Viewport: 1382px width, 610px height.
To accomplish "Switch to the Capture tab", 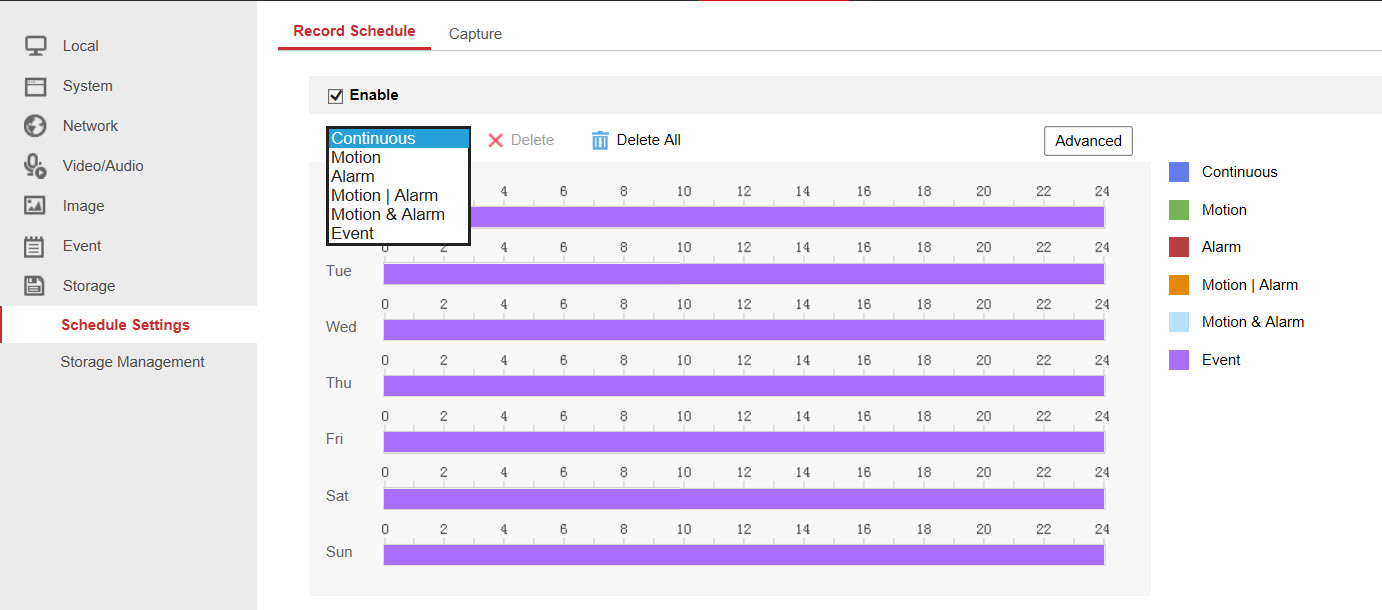I will click(475, 34).
